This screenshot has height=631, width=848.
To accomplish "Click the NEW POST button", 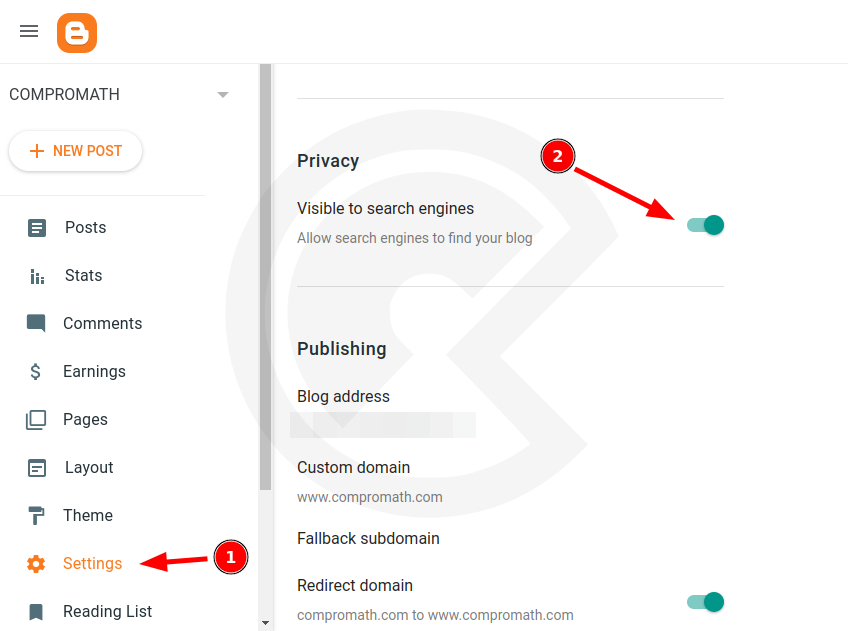I will point(75,150).
